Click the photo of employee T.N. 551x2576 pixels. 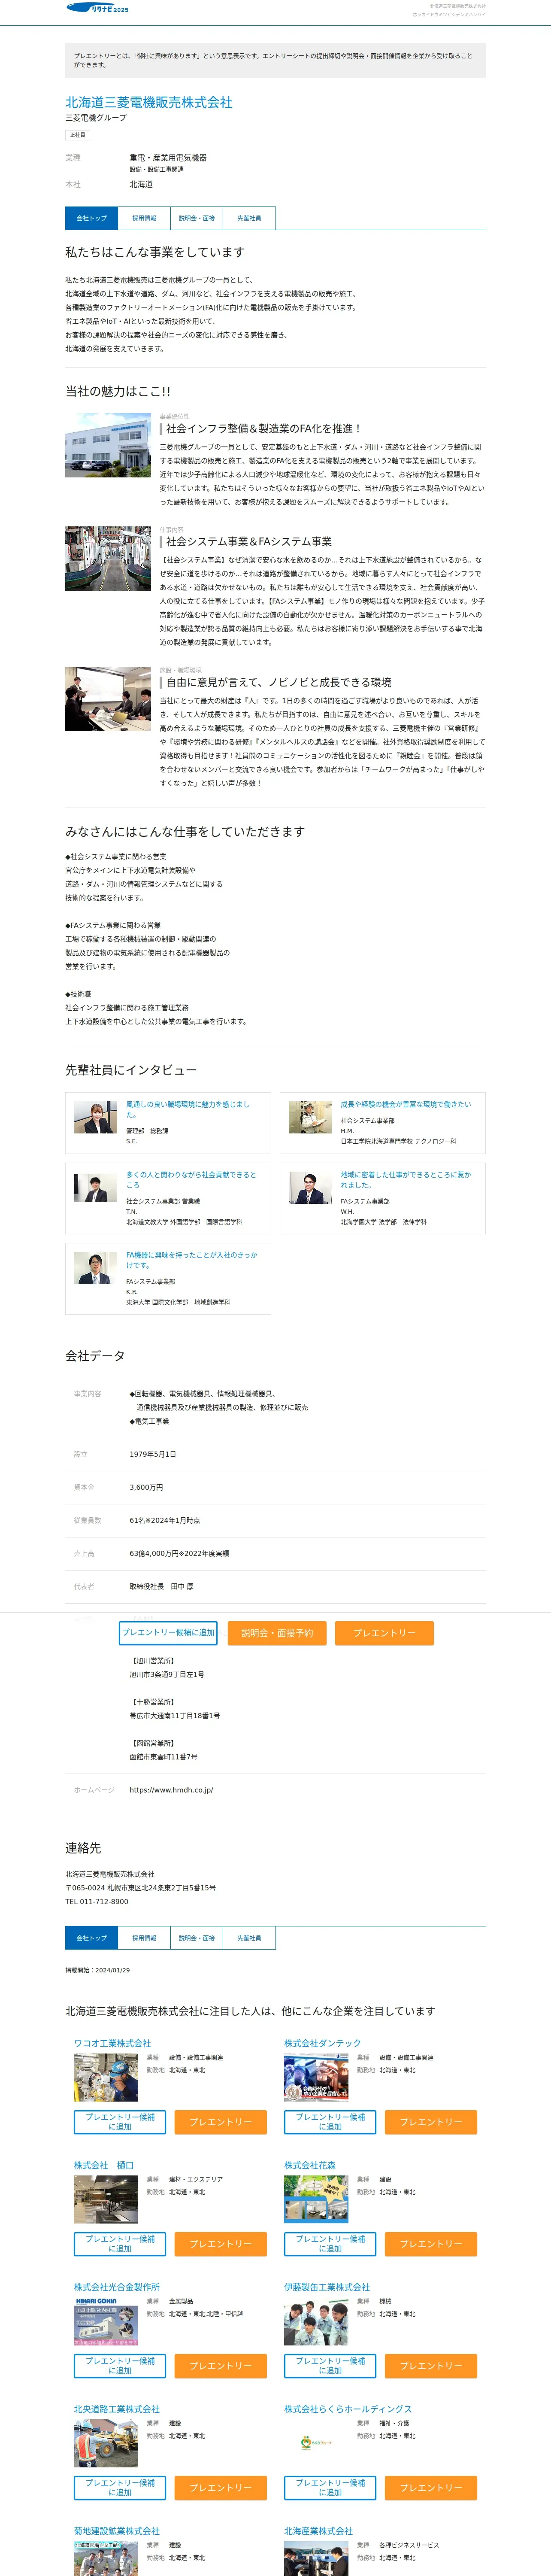95,1187
